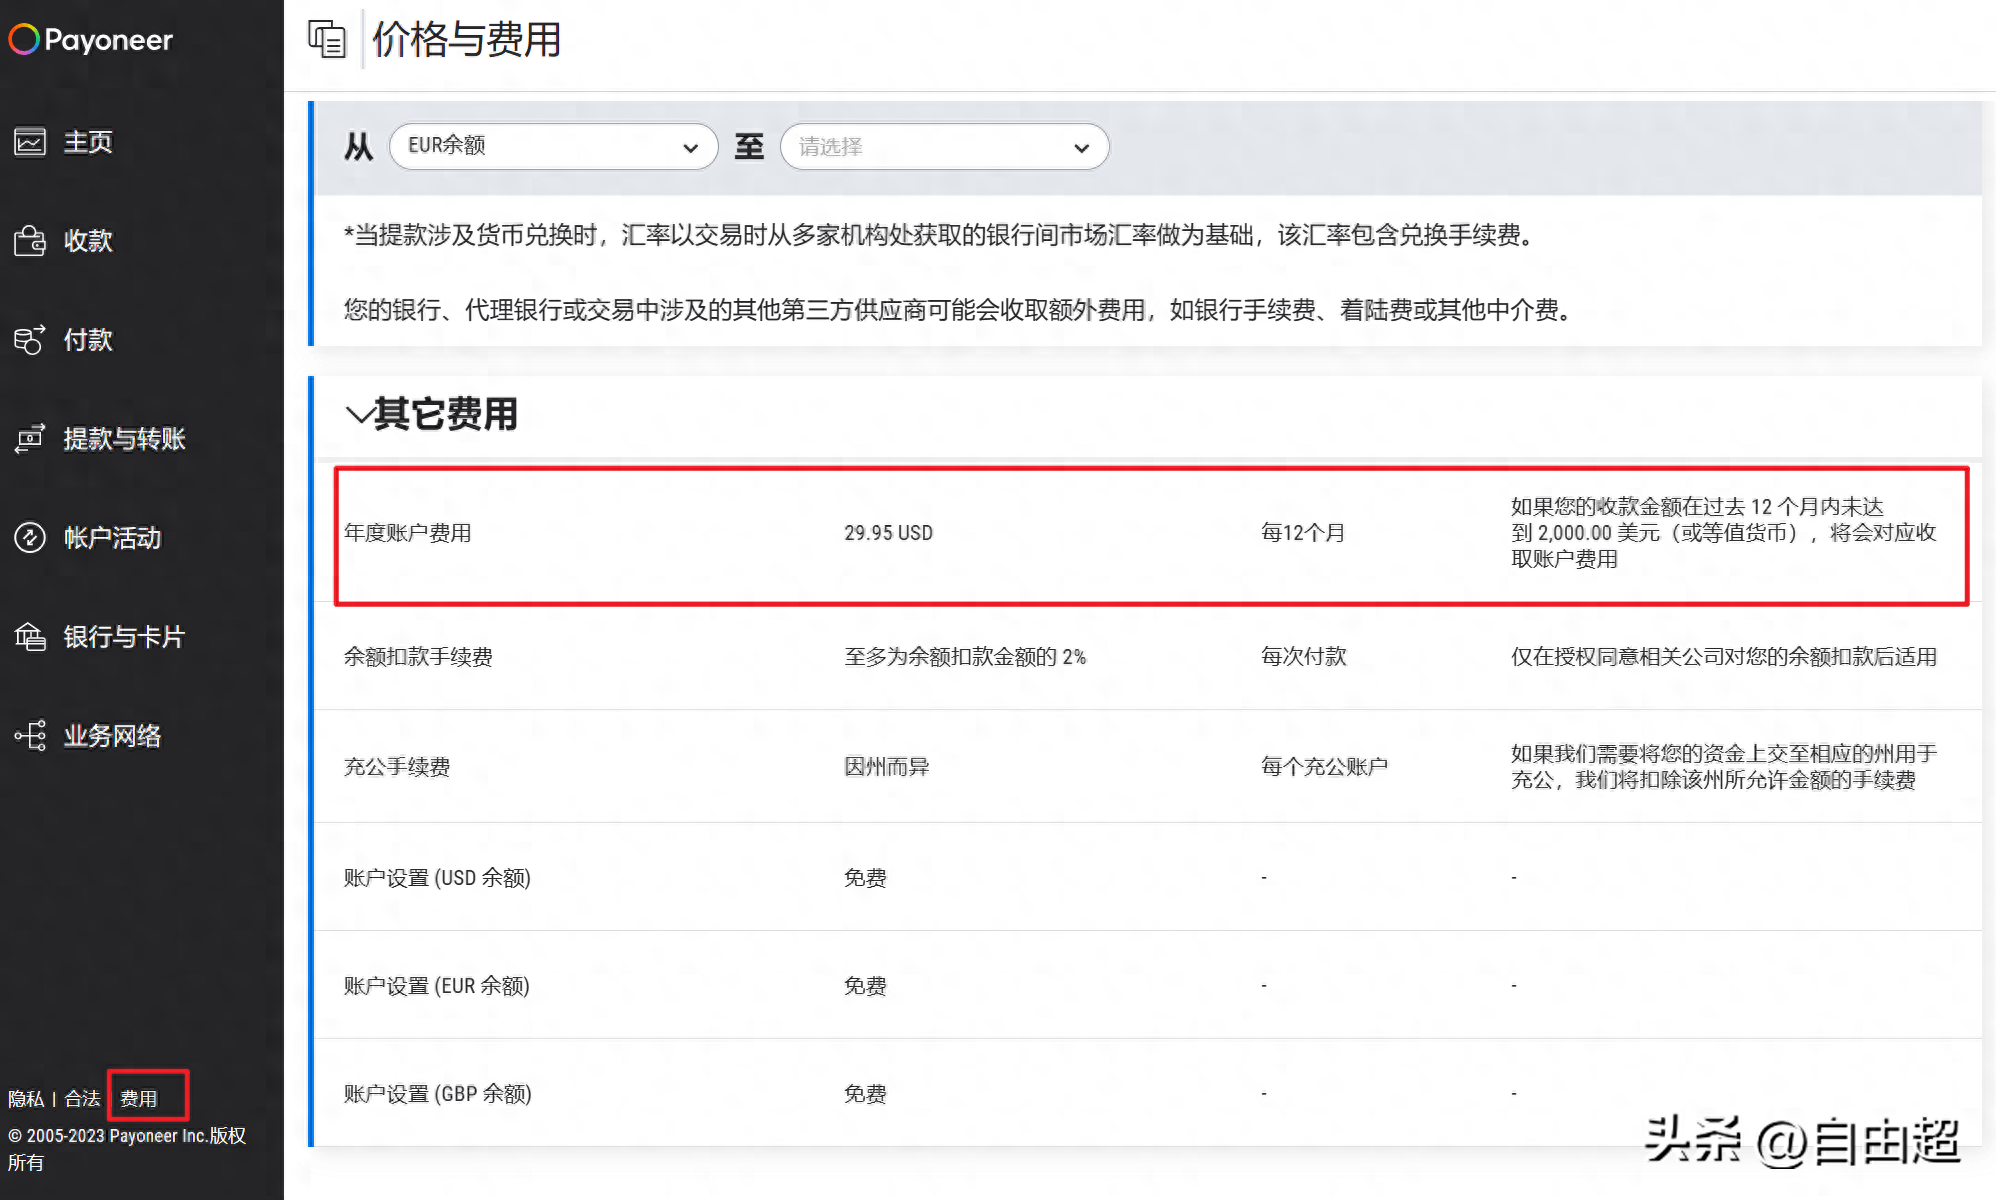Open the 银行与卡片 menu item
Screen dimensions: 1996x1200
pyautogui.click(x=124, y=637)
